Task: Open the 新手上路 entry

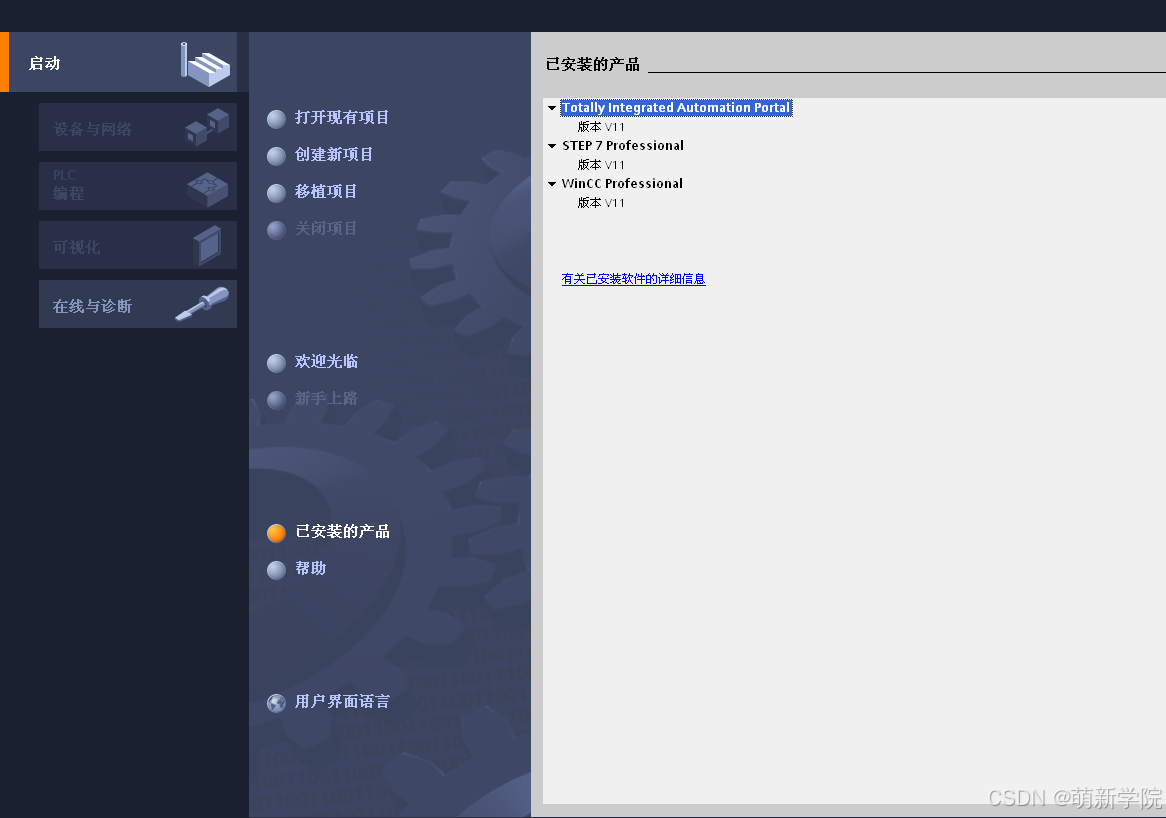Action: (x=326, y=399)
